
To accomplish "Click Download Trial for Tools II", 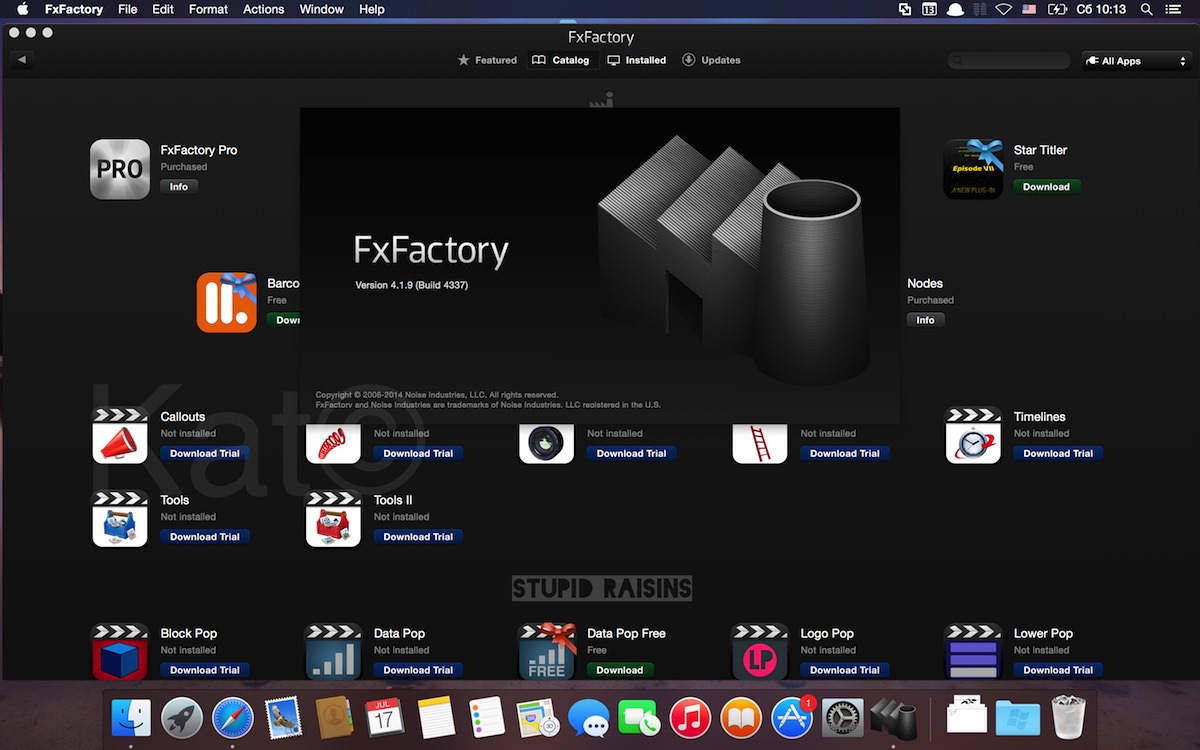I will pos(418,537).
